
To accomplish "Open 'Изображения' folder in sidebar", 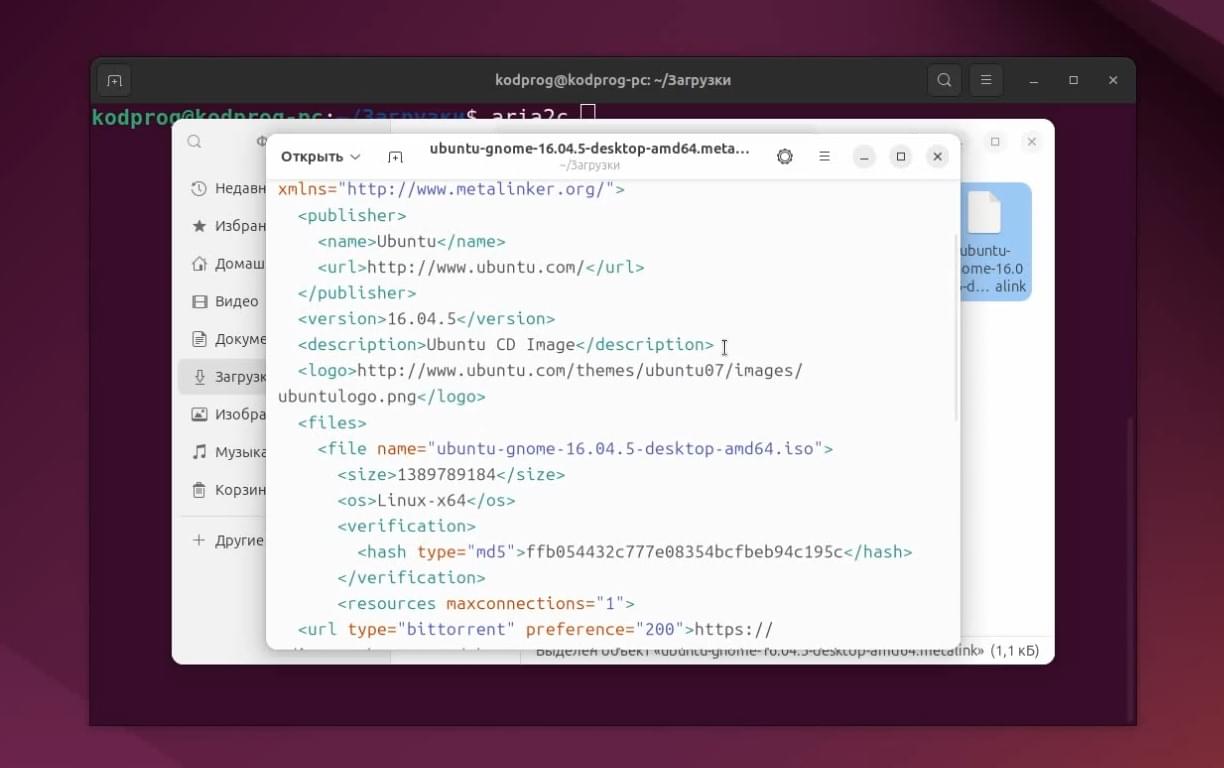I will [x=228, y=414].
